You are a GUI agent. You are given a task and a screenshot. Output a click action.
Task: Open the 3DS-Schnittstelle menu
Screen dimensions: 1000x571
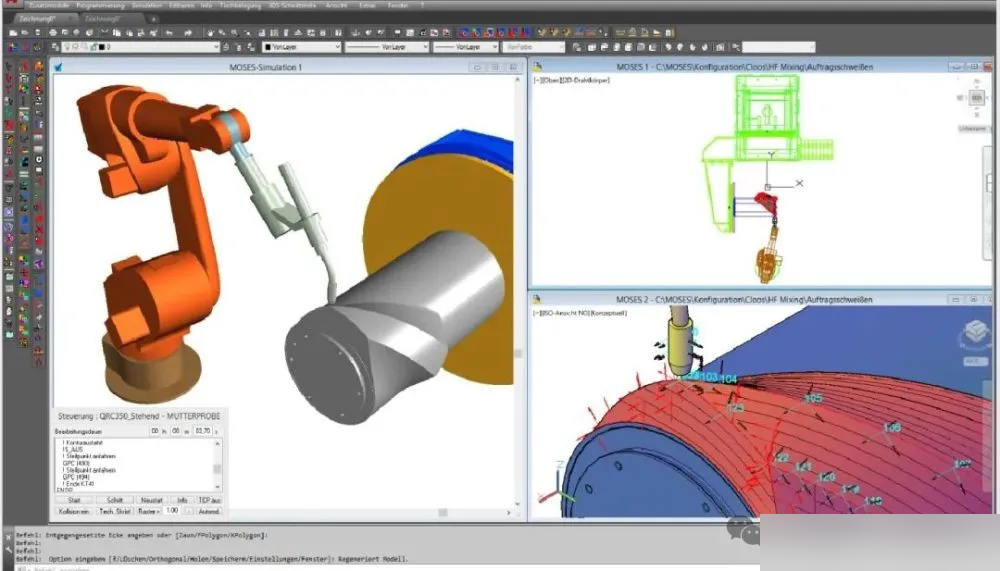292,5
